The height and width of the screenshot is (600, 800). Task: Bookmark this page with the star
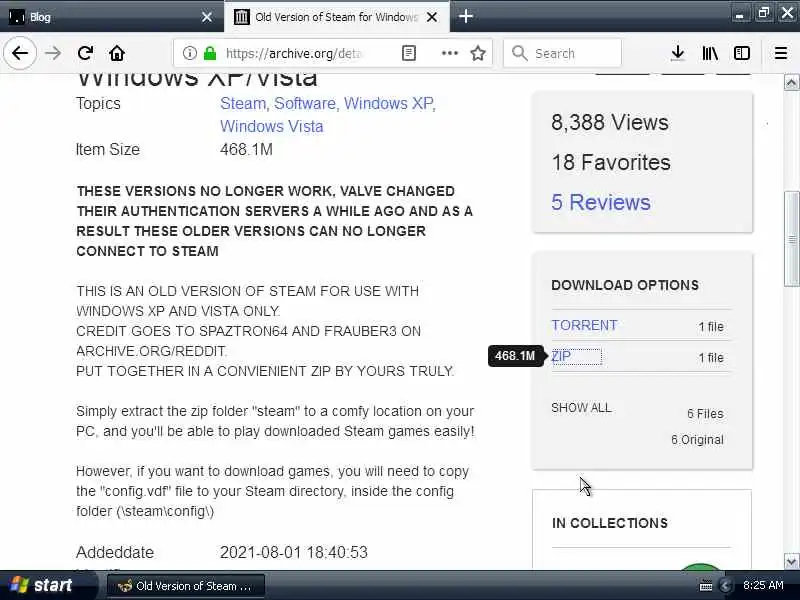(x=478, y=53)
